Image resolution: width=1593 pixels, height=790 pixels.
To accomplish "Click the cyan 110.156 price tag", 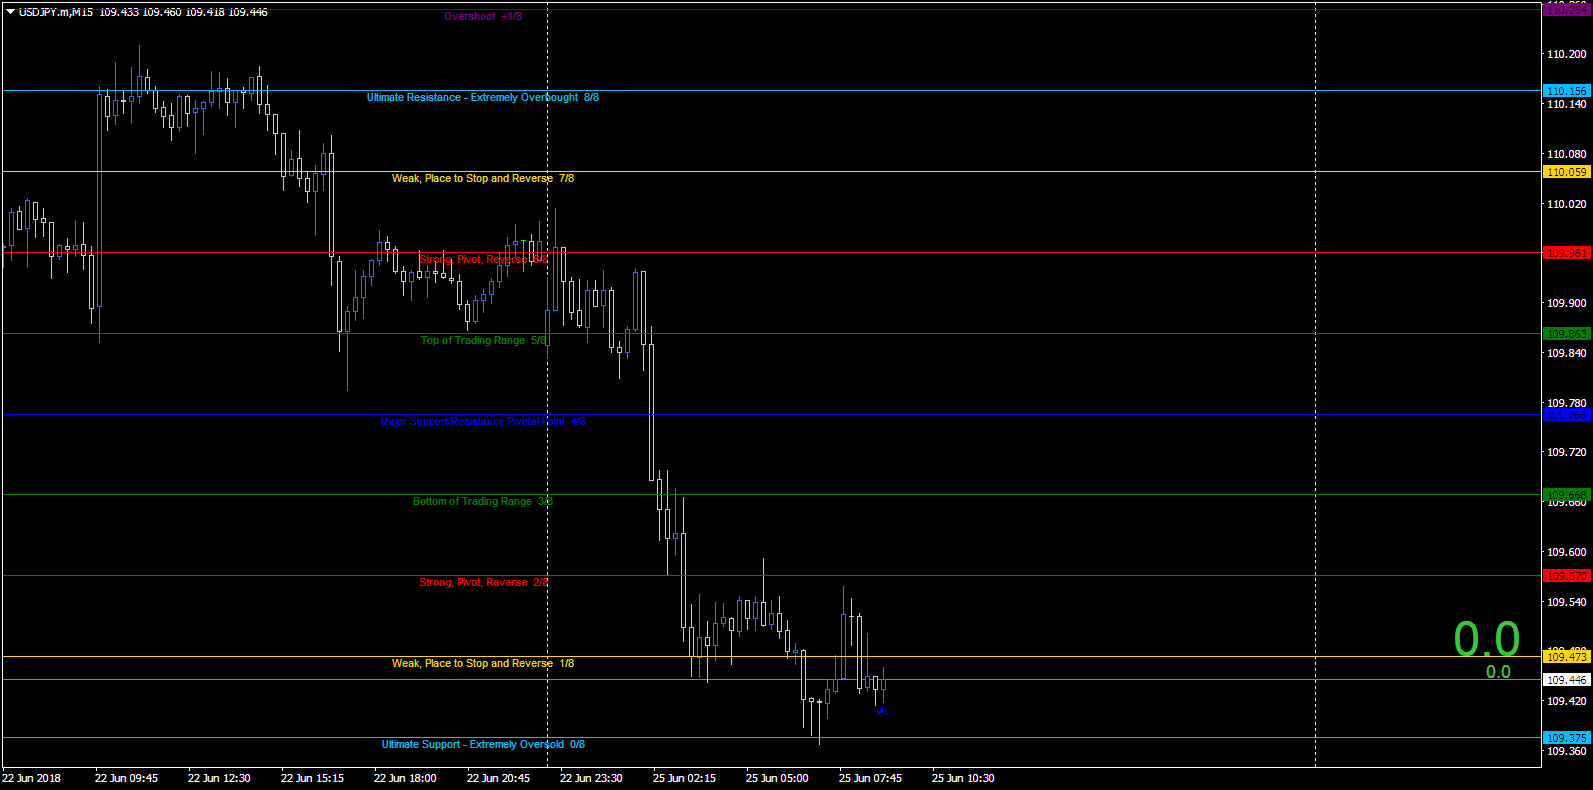I will [1567, 91].
